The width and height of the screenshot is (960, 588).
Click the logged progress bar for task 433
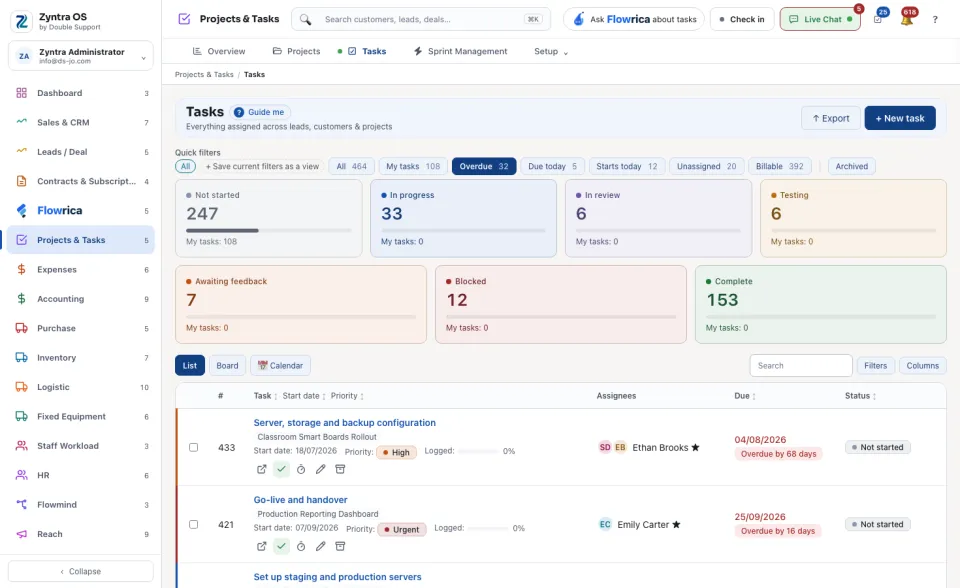coord(478,451)
